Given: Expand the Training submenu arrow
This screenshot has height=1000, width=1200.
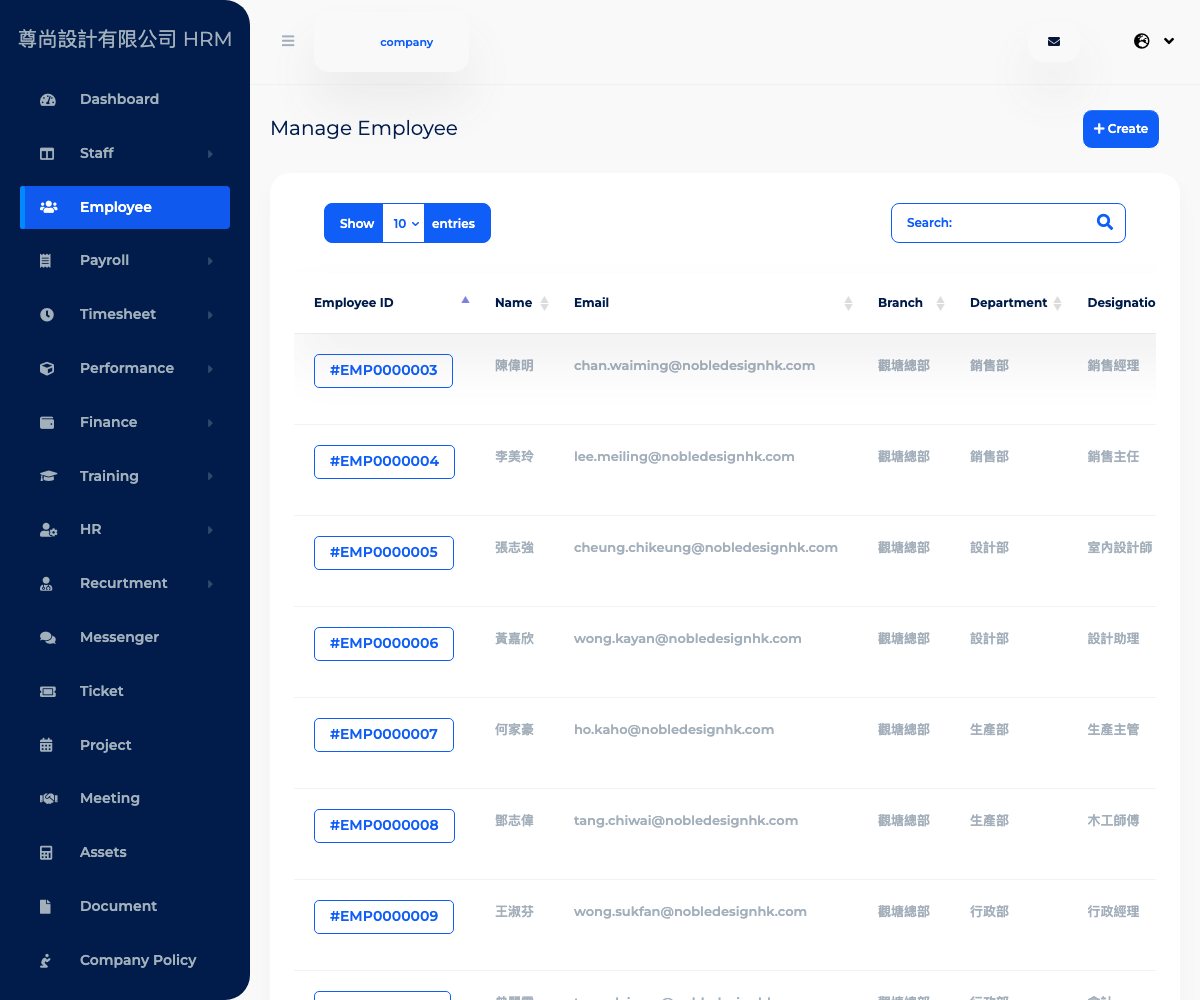Looking at the screenshot, I should [210, 477].
